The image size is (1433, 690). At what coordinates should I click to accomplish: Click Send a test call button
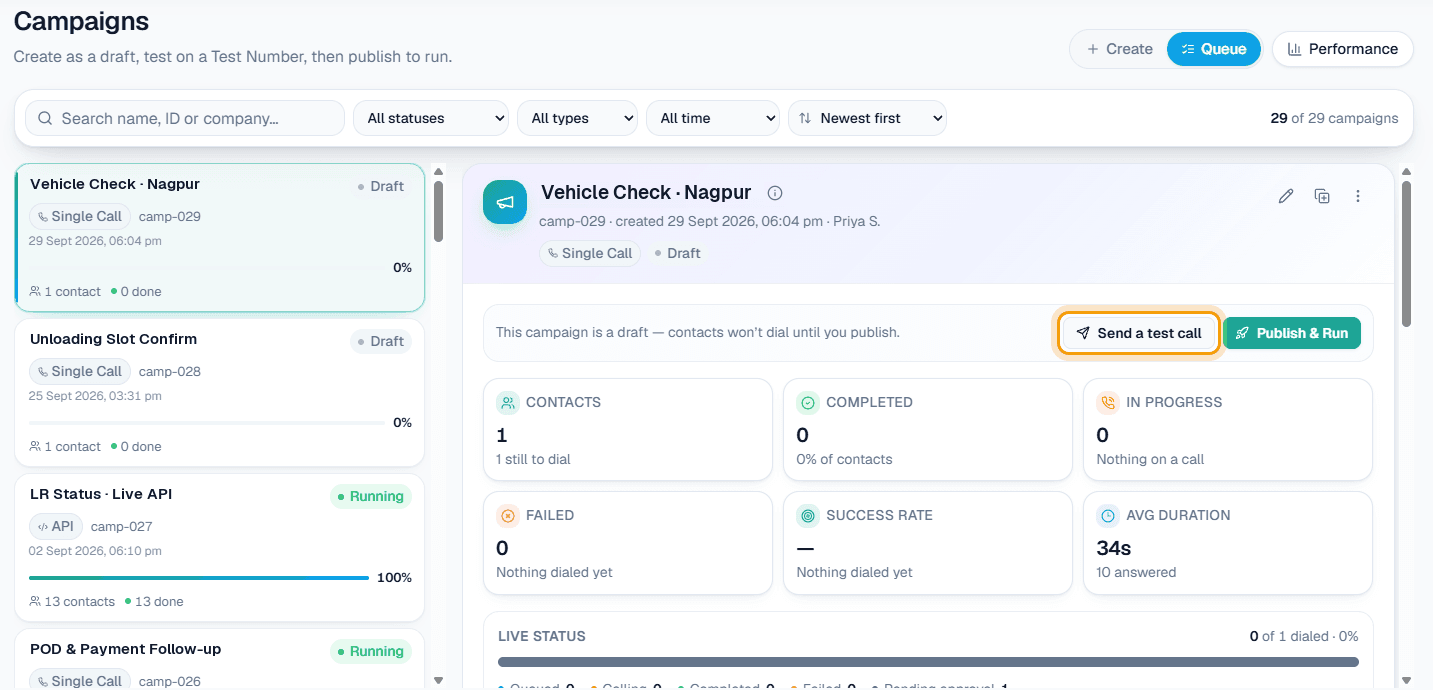1139,333
